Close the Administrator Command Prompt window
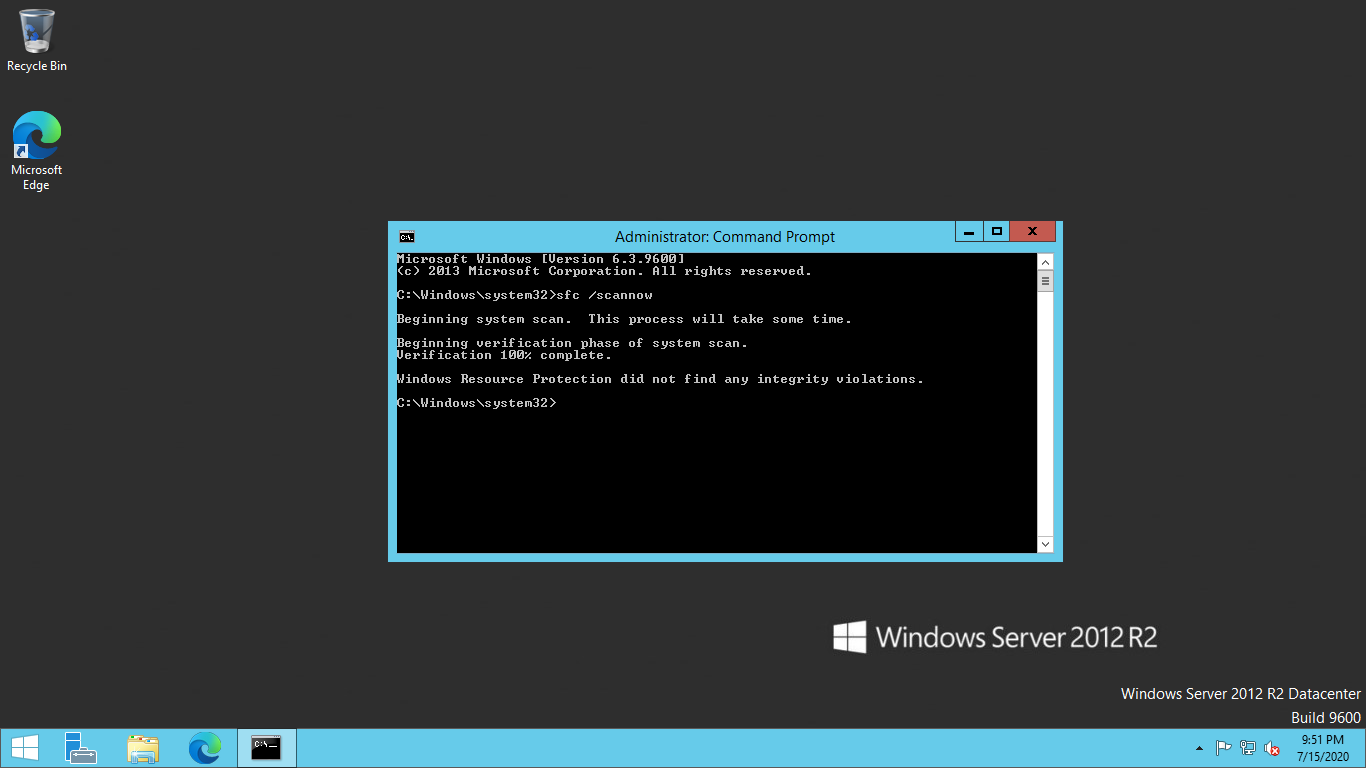 1032,231
